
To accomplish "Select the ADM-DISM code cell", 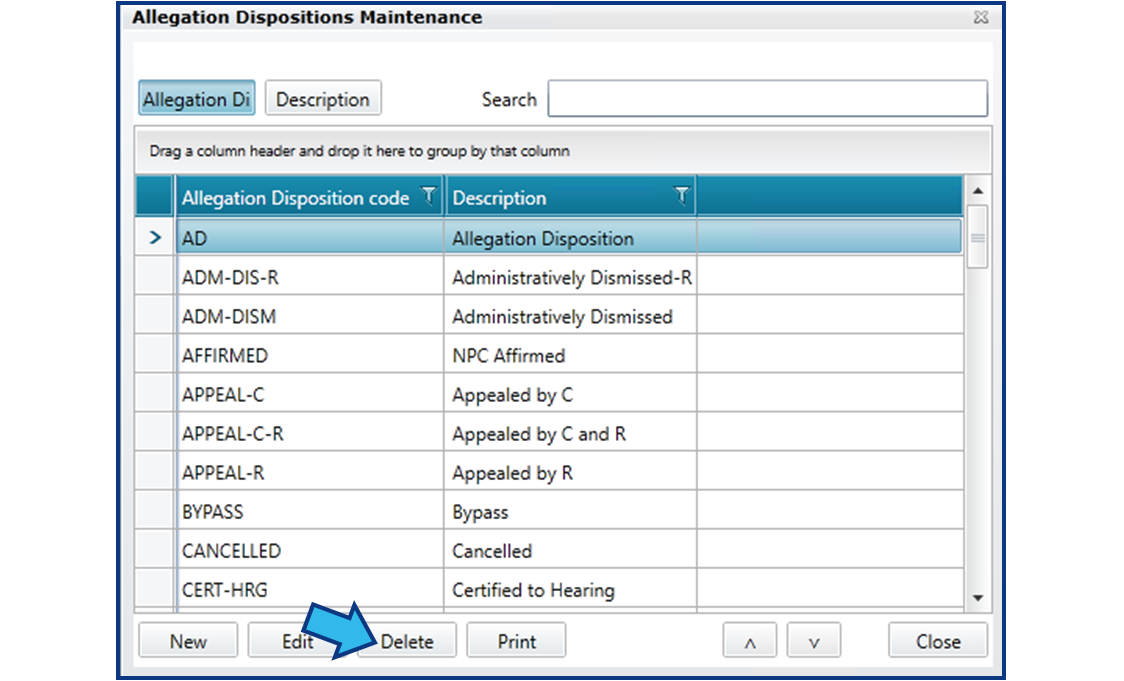I will point(310,316).
